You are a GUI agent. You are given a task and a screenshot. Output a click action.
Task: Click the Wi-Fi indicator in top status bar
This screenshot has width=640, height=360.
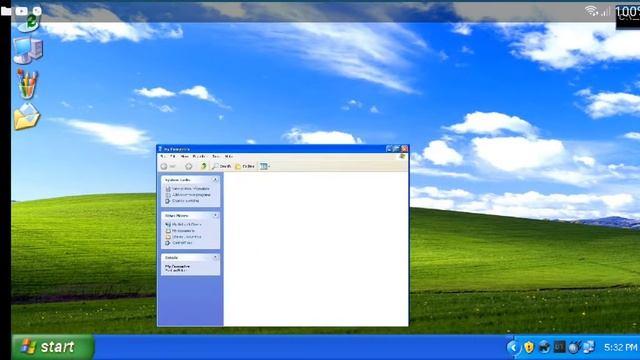pyautogui.click(x=591, y=11)
